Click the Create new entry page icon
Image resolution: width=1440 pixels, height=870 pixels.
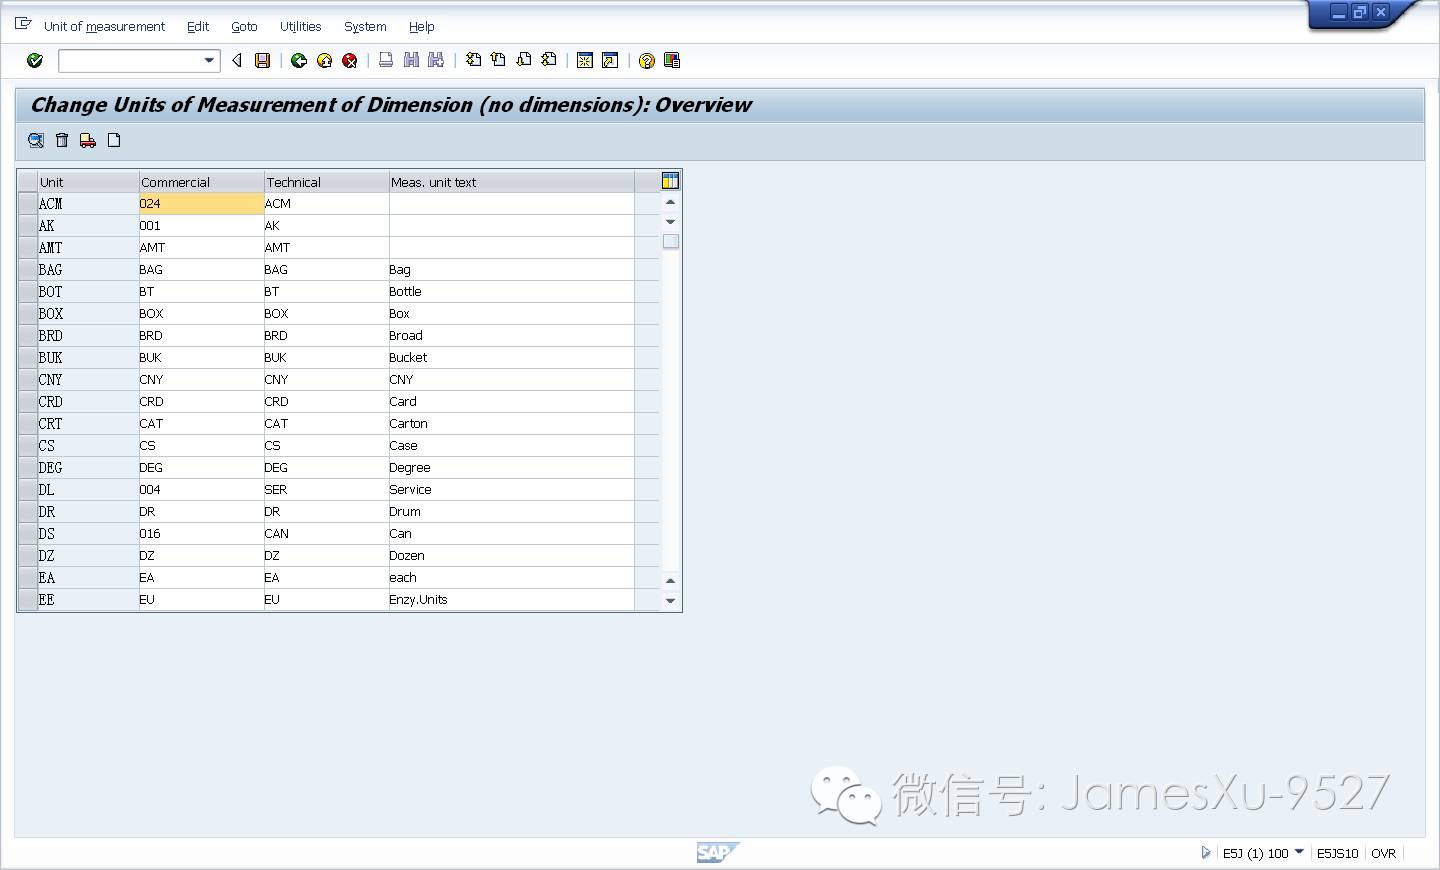(x=114, y=141)
